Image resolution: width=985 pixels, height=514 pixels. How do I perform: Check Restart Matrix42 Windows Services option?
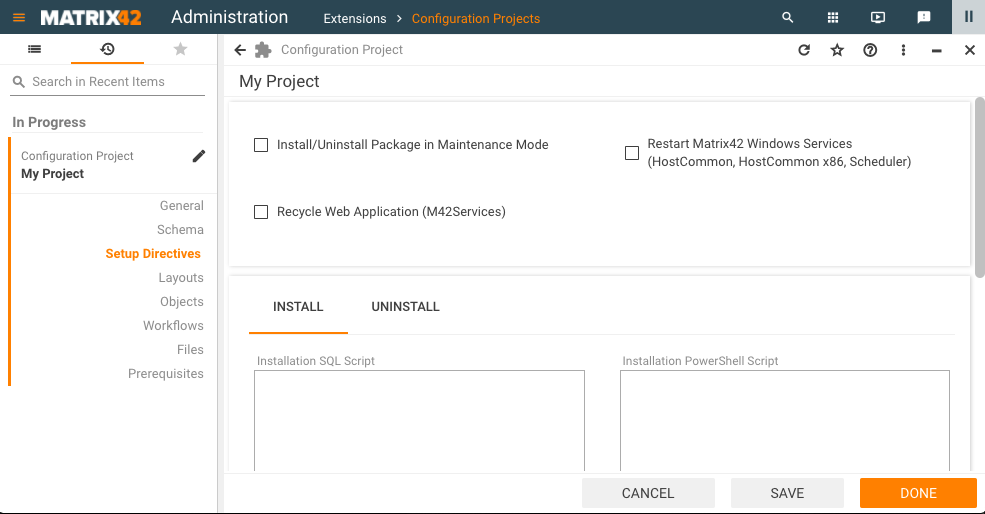tap(632, 153)
